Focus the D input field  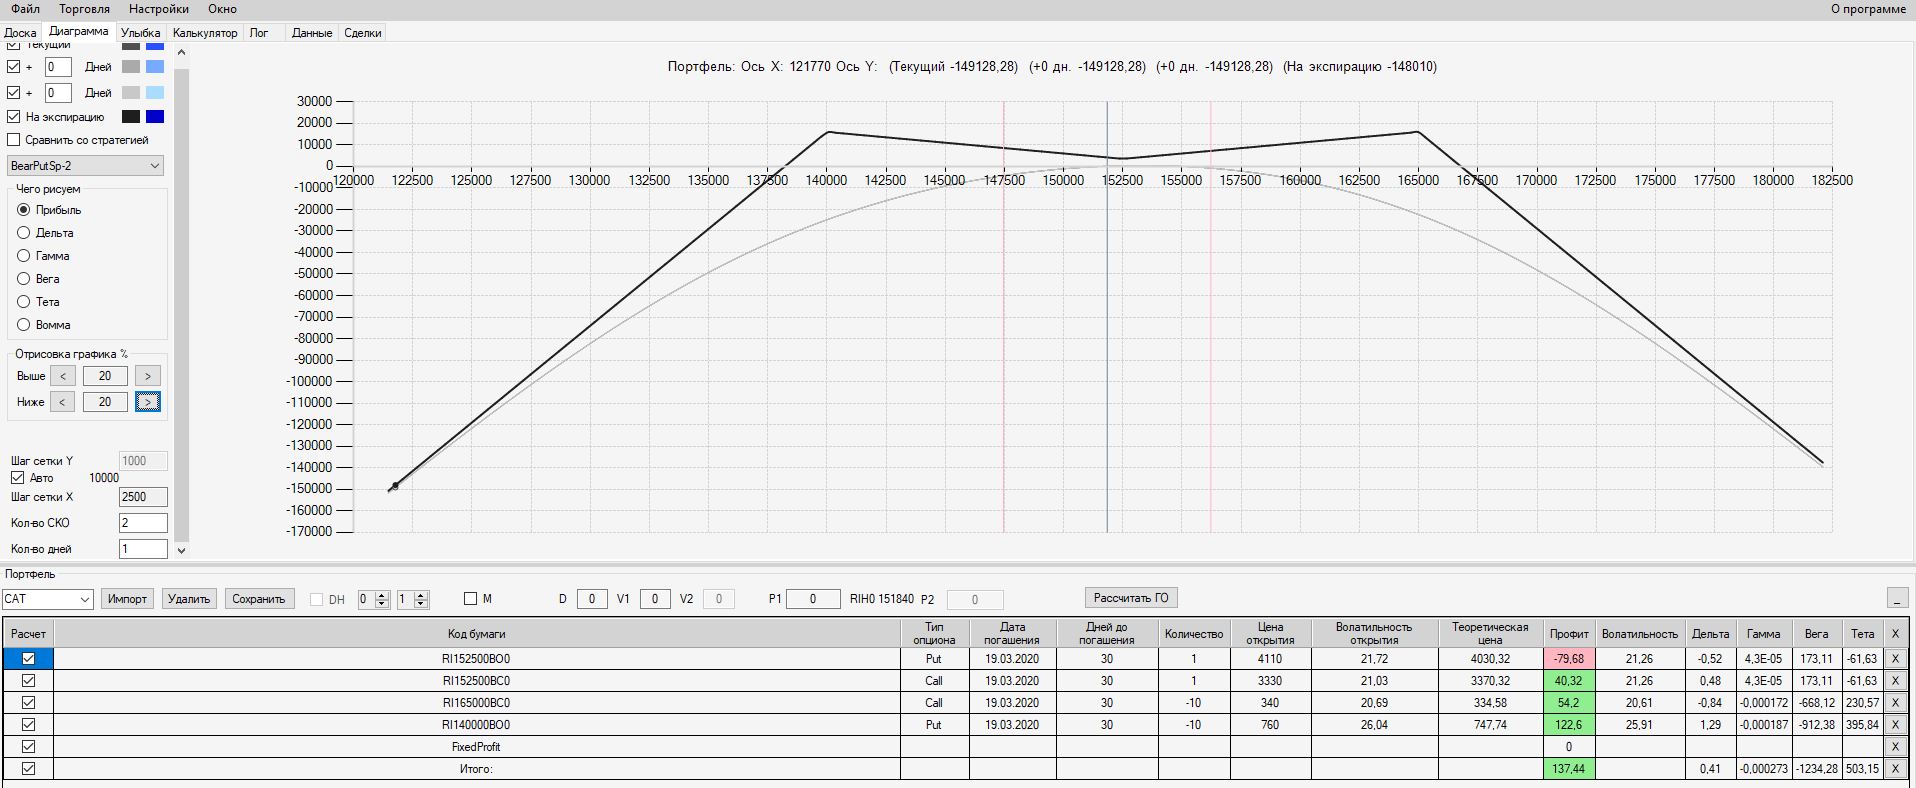[x=592, y=599]
